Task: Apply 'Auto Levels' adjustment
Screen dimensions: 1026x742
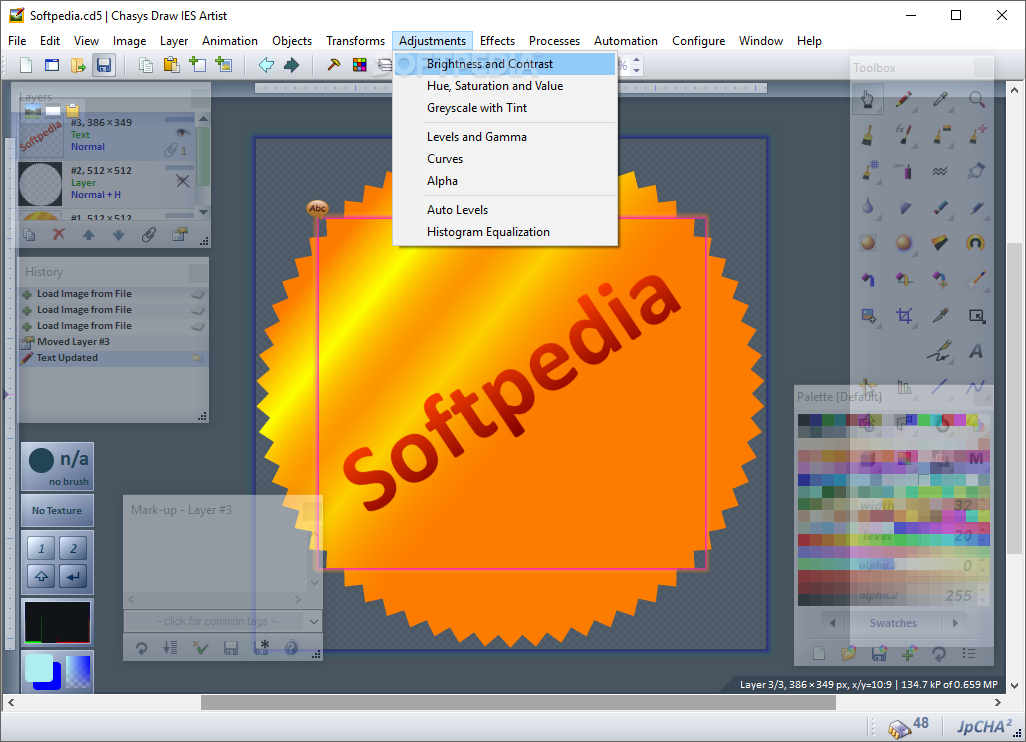Action: point(504,210)
